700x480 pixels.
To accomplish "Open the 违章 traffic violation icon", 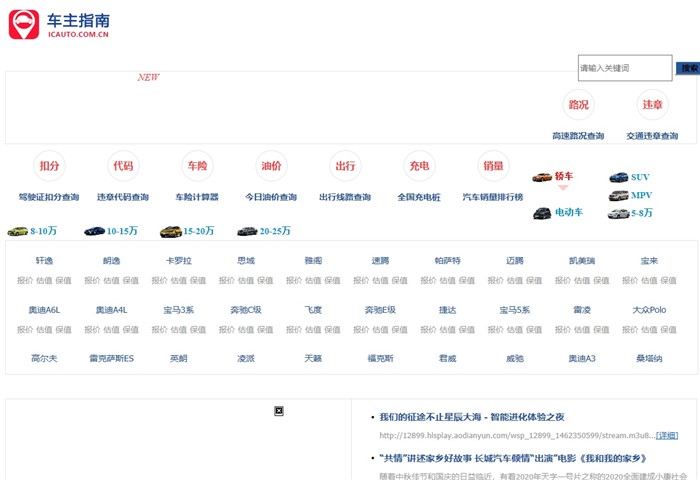I will click(652, 104).
